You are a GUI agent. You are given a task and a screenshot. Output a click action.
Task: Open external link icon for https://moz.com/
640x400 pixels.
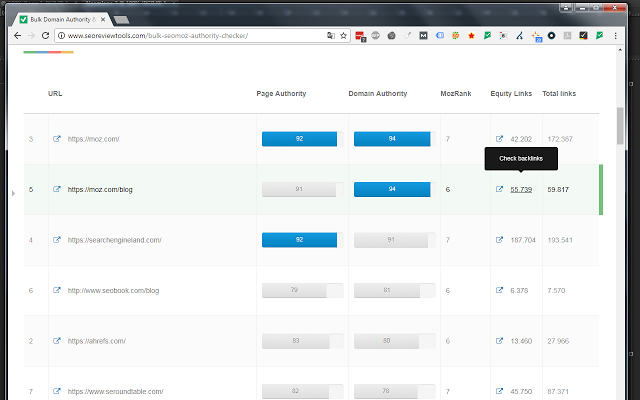click(57, 139)
